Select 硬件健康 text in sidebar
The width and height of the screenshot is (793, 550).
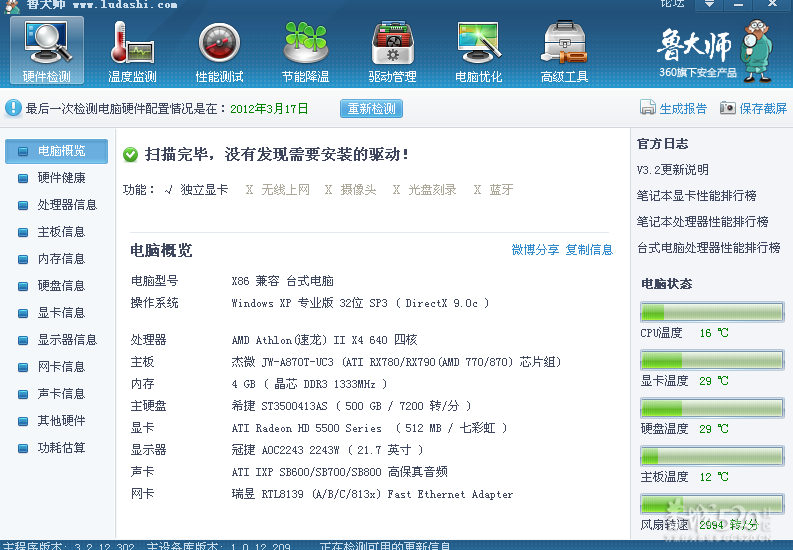click(61, 178)
